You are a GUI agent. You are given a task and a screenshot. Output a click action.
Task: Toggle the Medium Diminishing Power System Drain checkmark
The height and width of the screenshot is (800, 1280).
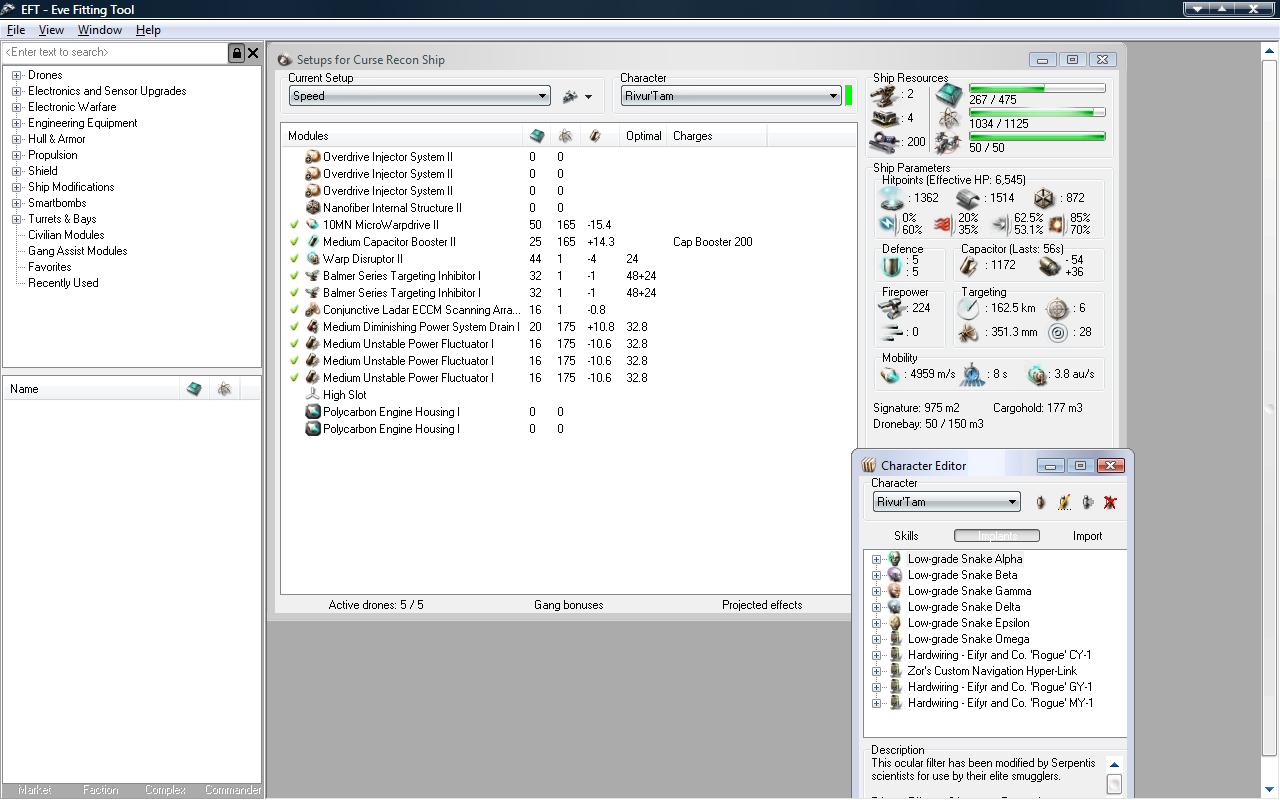point(294,327)
